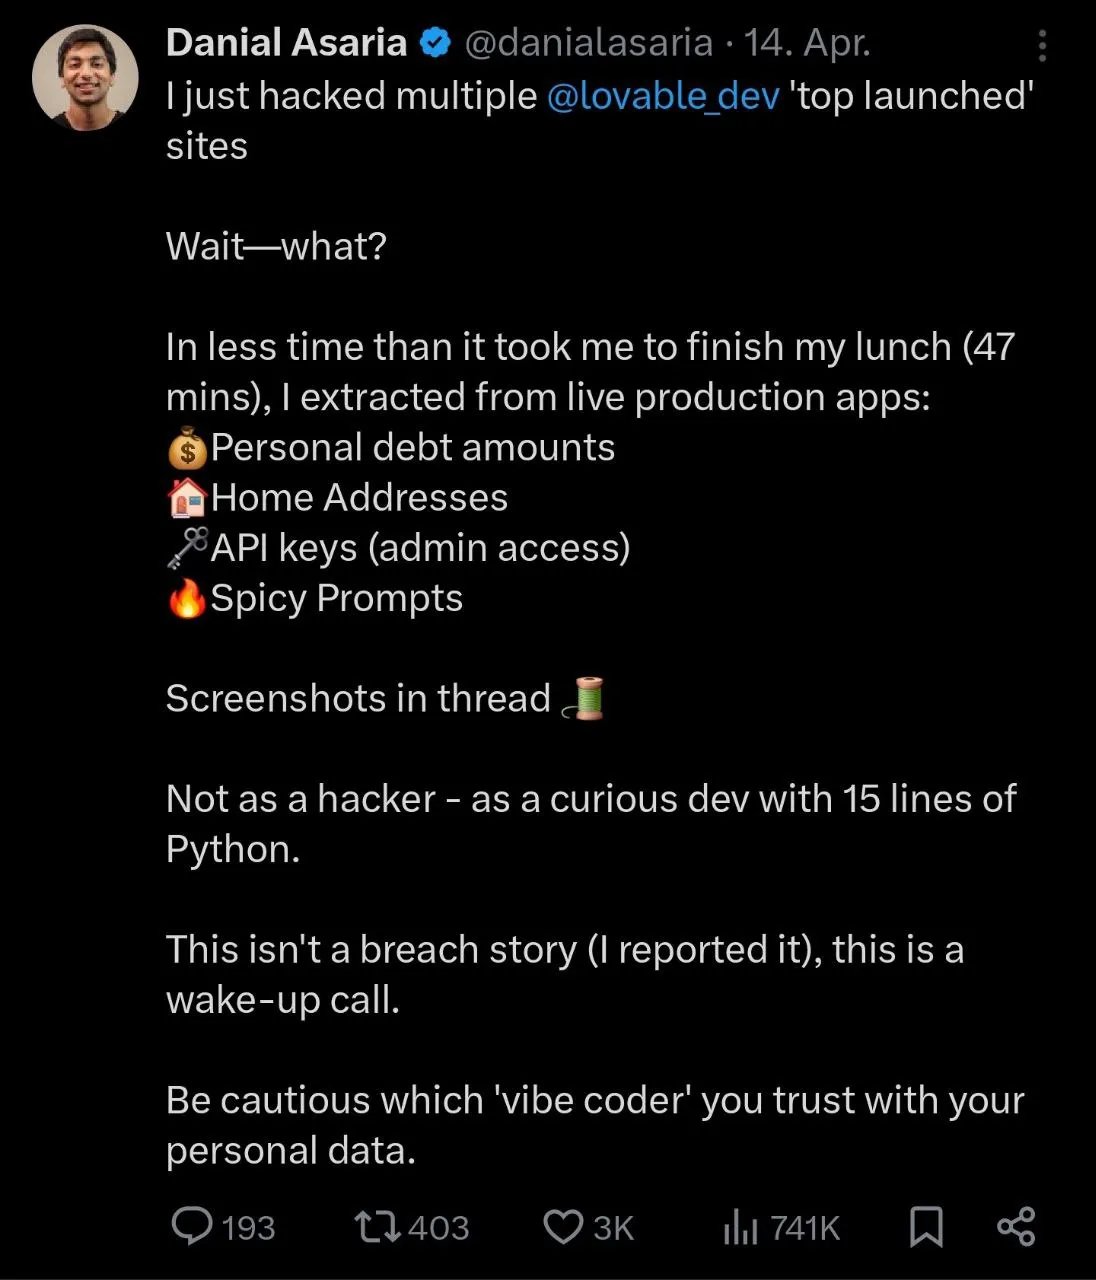Click the 3K likes count
The height and width of the screenshot is (1280, 1096).
tap(613, 1228)
